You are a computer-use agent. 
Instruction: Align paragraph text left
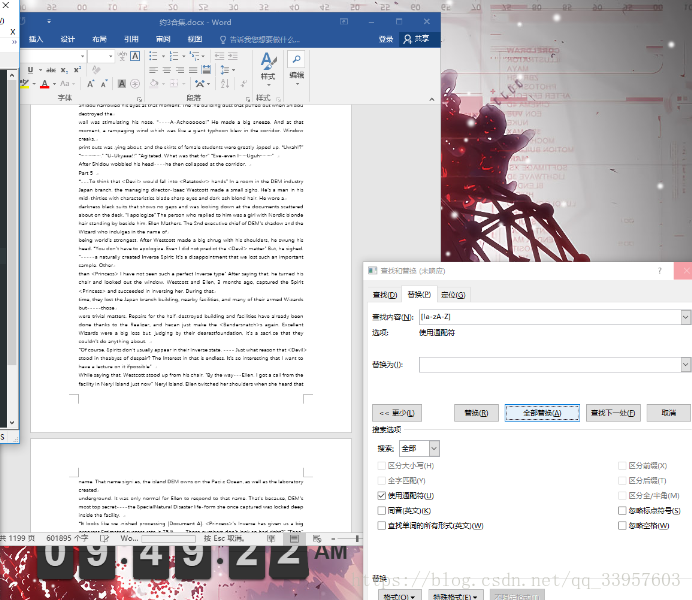154,70
